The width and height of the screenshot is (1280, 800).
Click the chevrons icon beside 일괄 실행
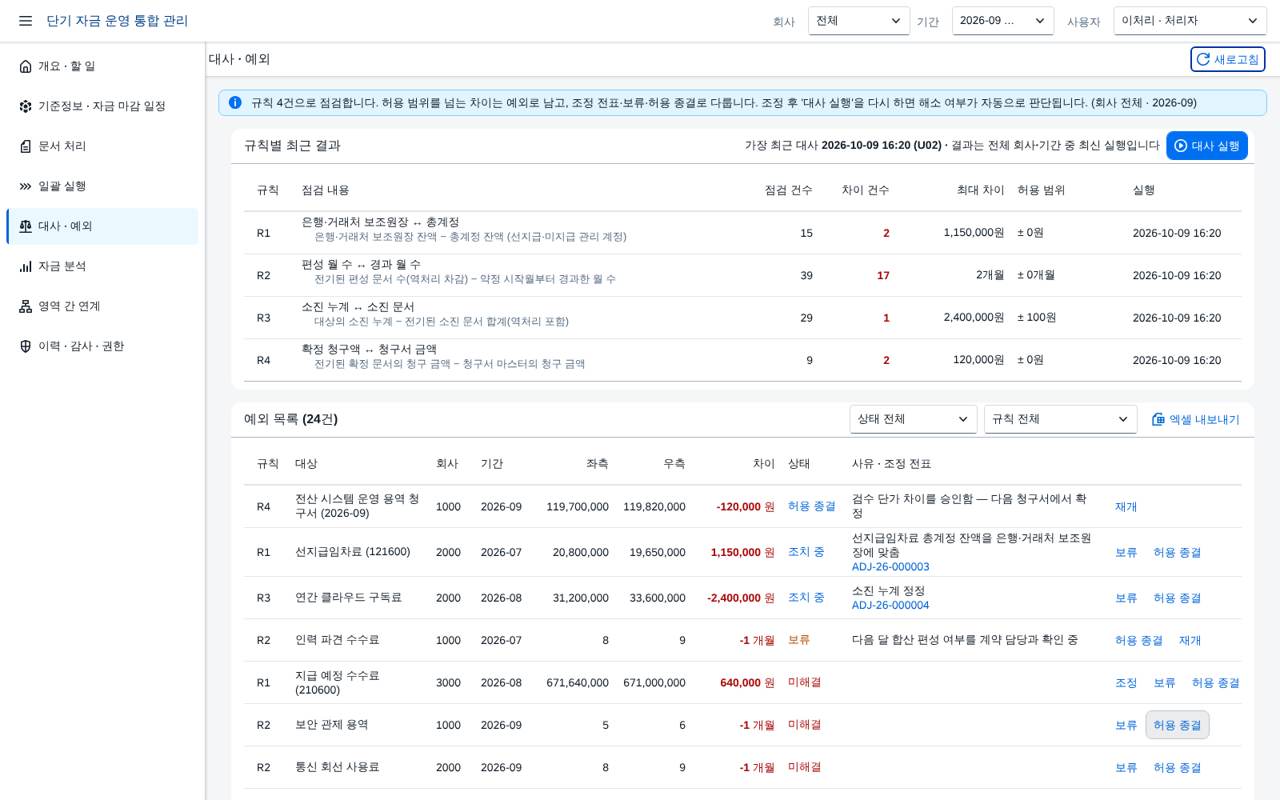pos(26,186)
